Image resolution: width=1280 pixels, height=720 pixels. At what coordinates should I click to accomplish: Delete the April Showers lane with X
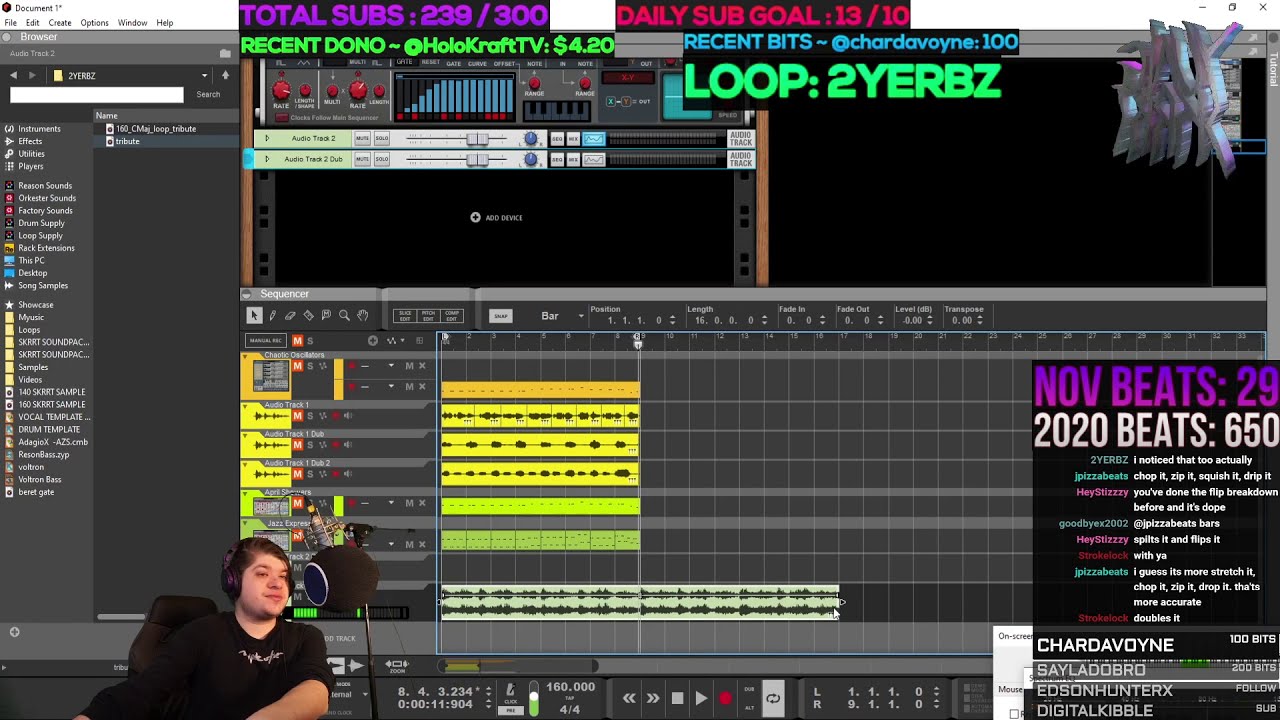[x=422, y=503]
